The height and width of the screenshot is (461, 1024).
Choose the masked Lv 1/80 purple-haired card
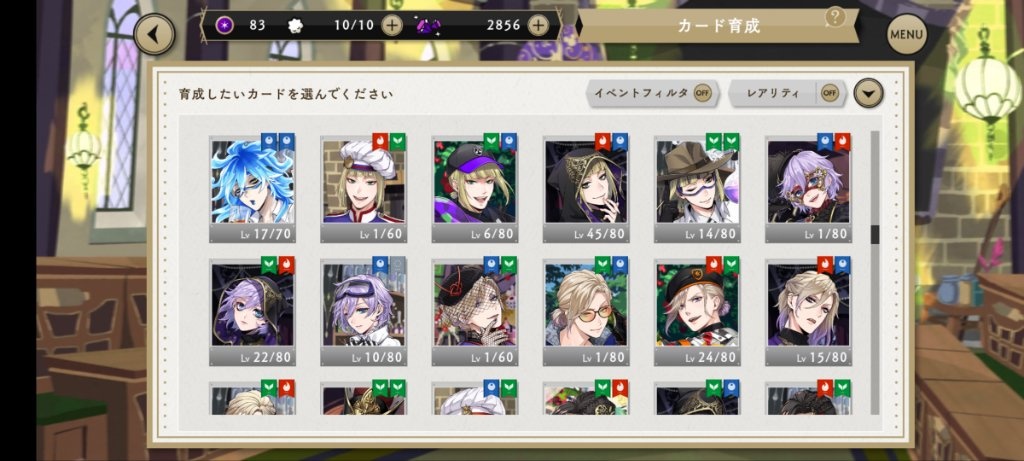click(808, 189)
